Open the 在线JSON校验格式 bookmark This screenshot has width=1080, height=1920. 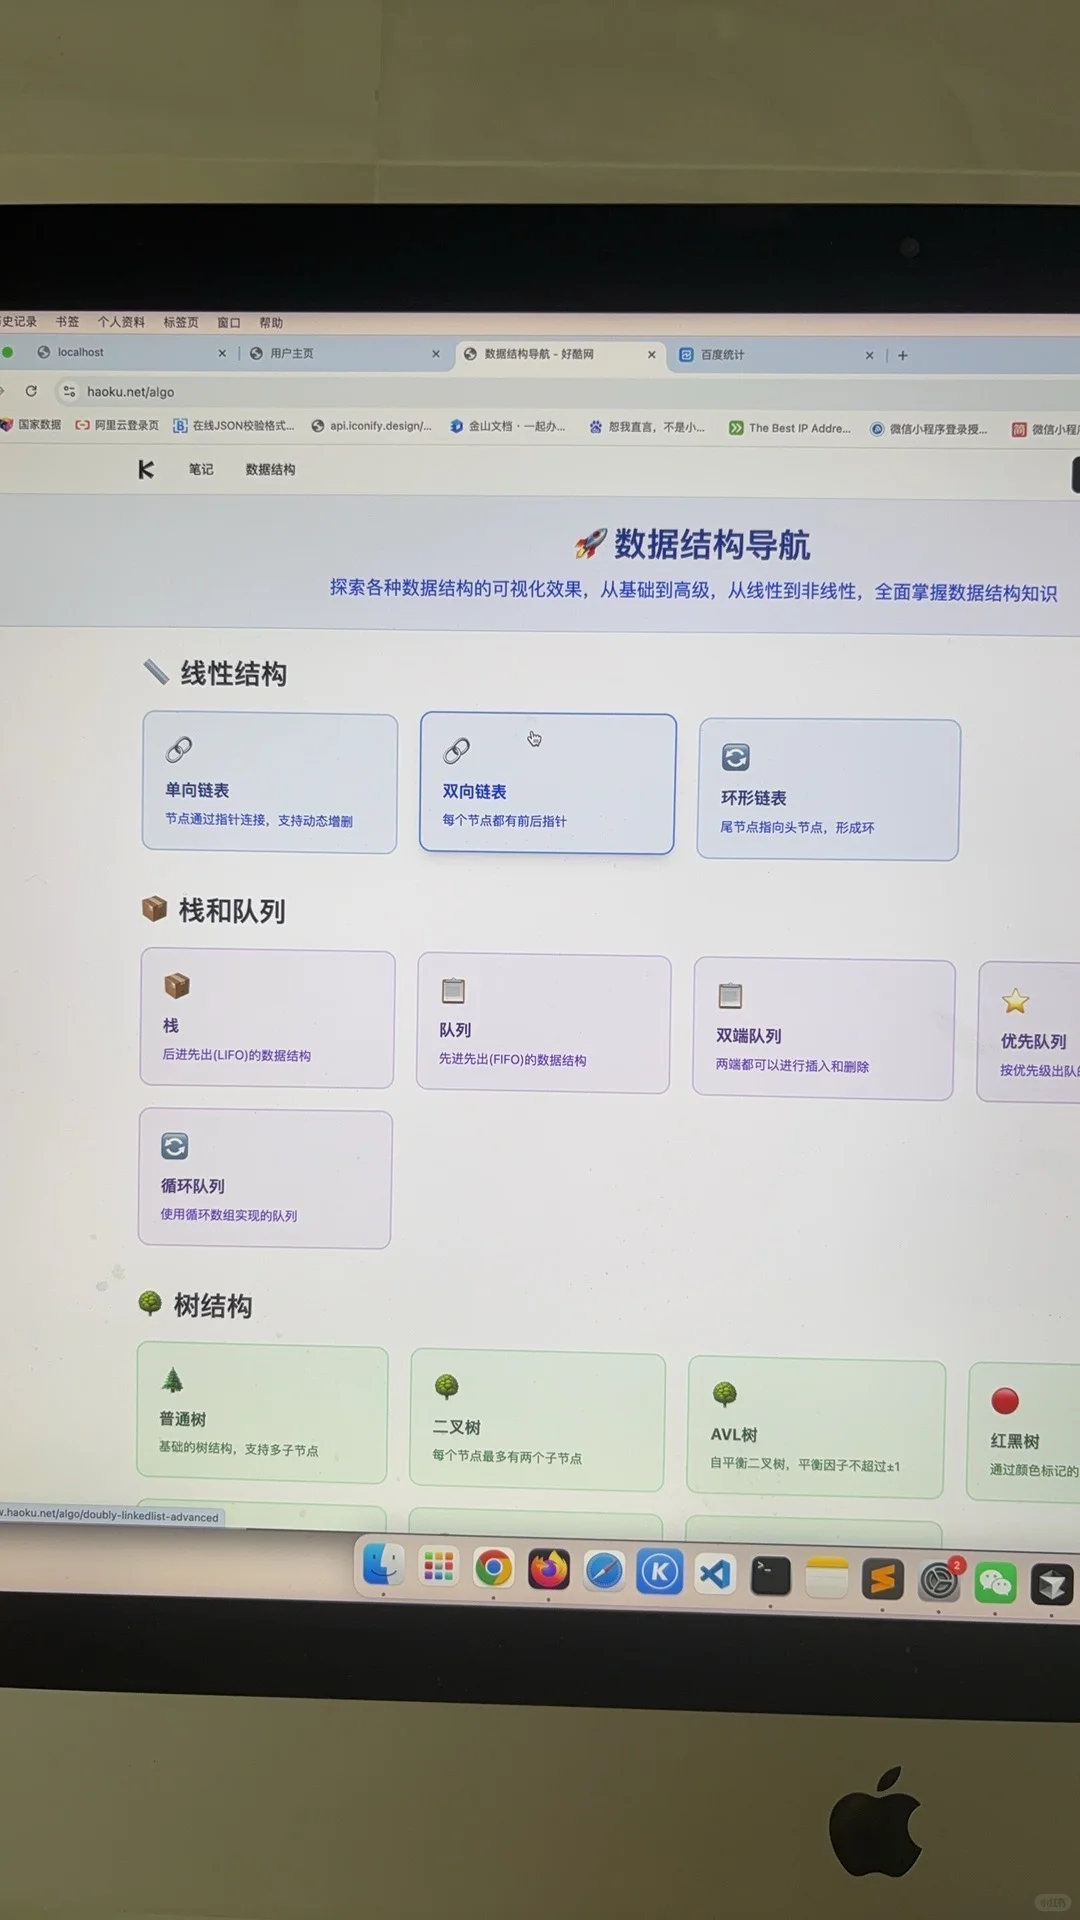point(234,425)
